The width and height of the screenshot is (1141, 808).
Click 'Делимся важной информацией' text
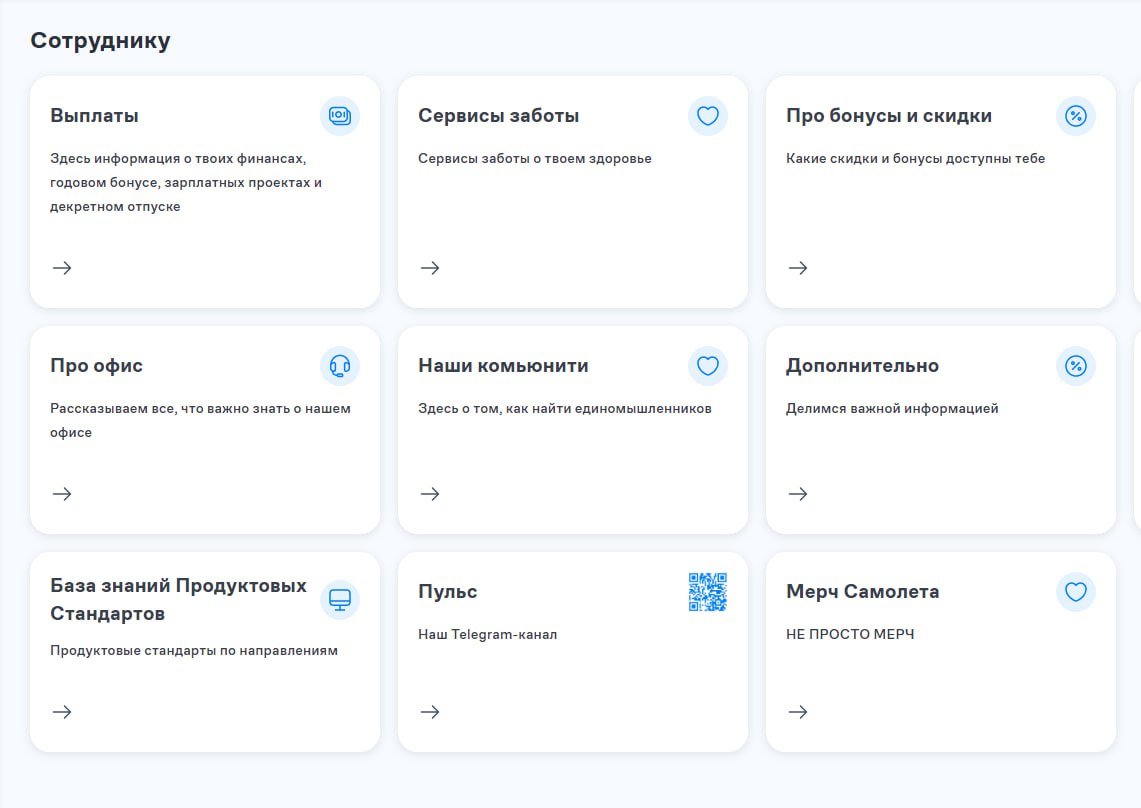[x=892, y=408]
